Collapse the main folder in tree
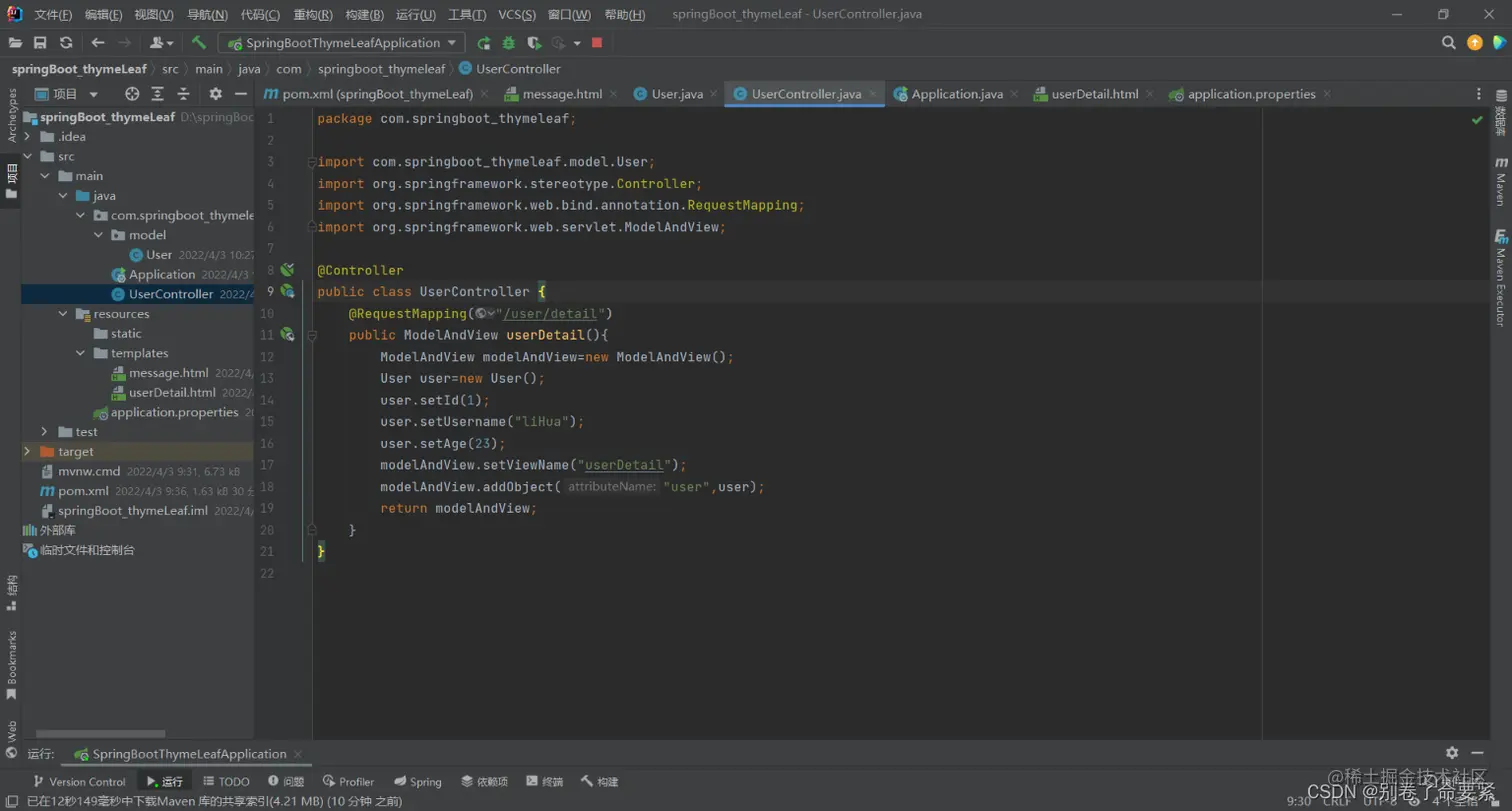Screen dimensions: 1512x811 coord(45,176)
